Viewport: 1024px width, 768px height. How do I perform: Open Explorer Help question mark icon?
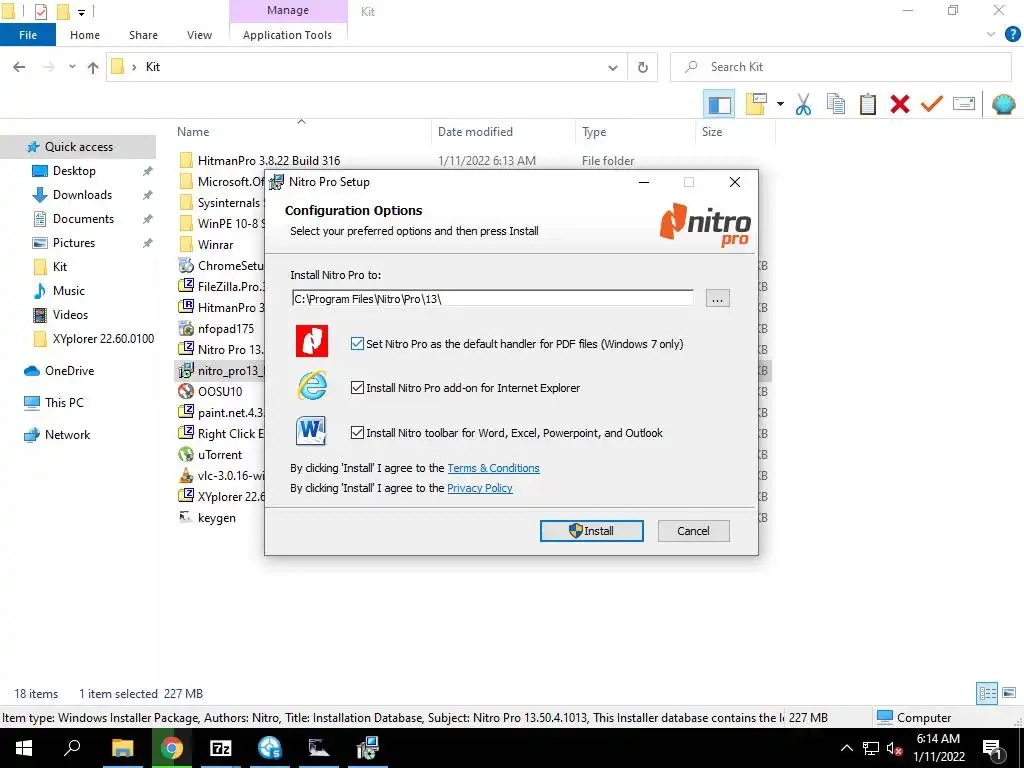click(1012, 35)
